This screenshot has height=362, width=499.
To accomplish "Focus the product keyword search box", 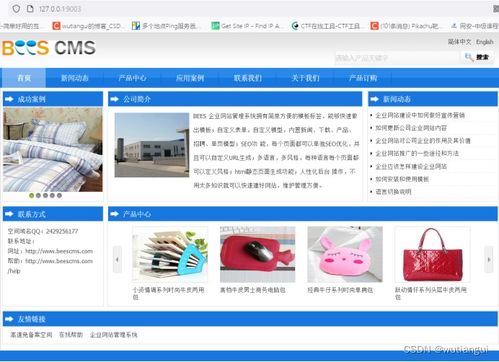I will [397, 58].
